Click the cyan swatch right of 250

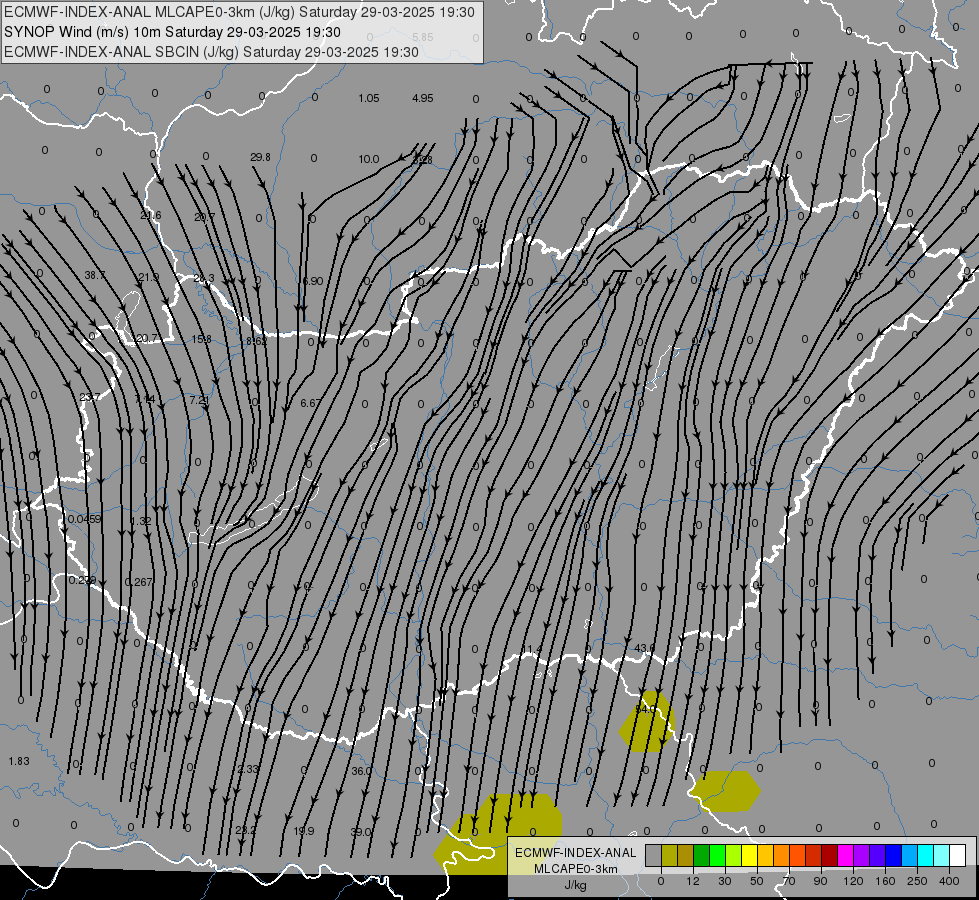(x=925, y=855)
